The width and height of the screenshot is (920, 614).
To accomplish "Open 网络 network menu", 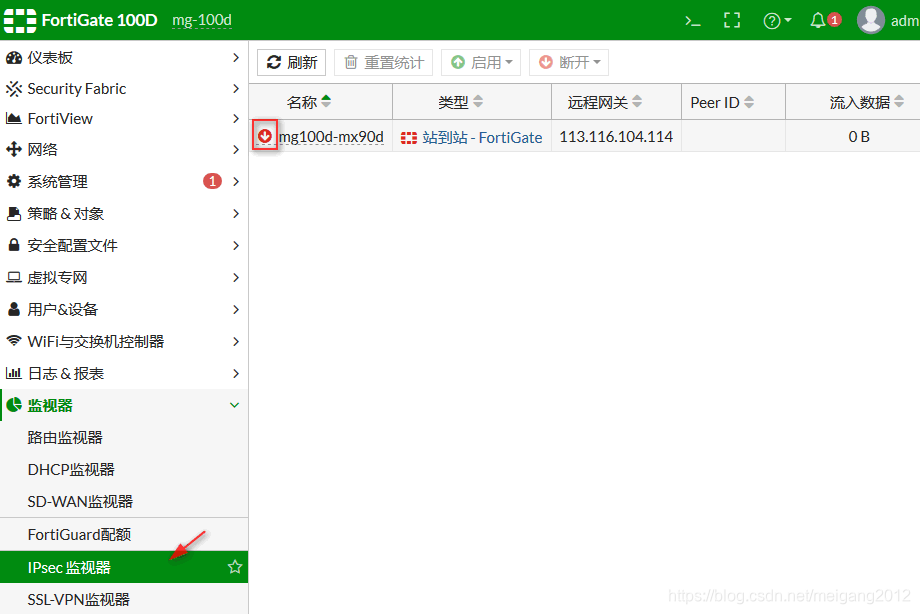I will point(124,150).
